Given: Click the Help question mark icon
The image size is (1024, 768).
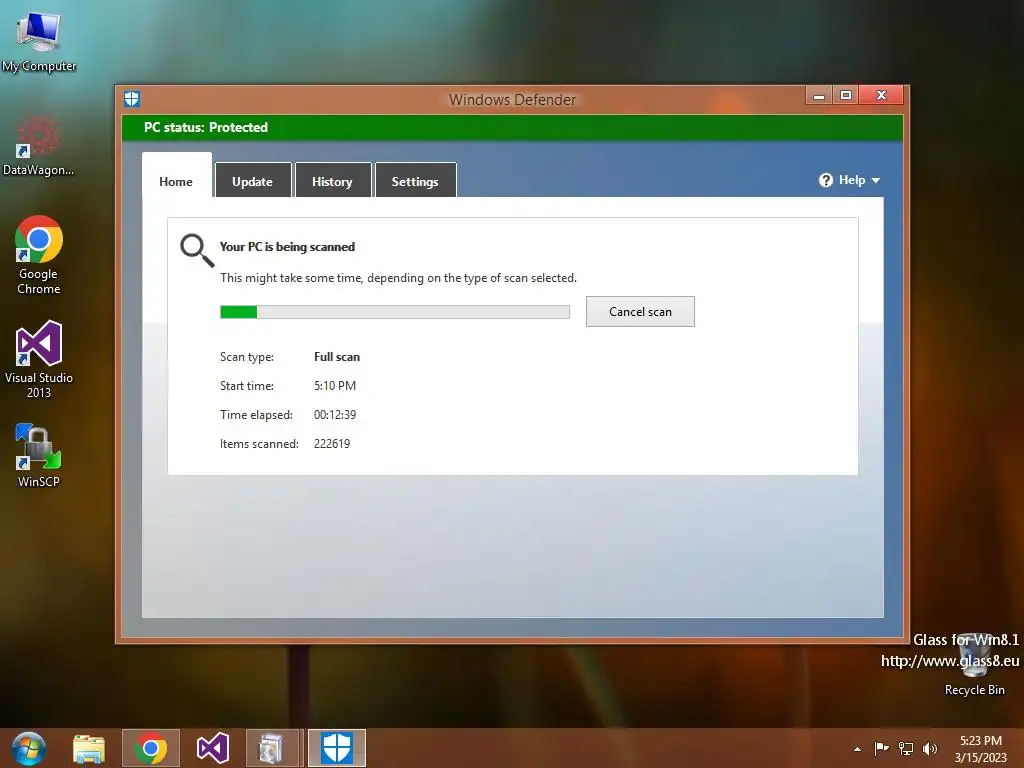Looking at the screenshot, I should [x=825, y=180].
